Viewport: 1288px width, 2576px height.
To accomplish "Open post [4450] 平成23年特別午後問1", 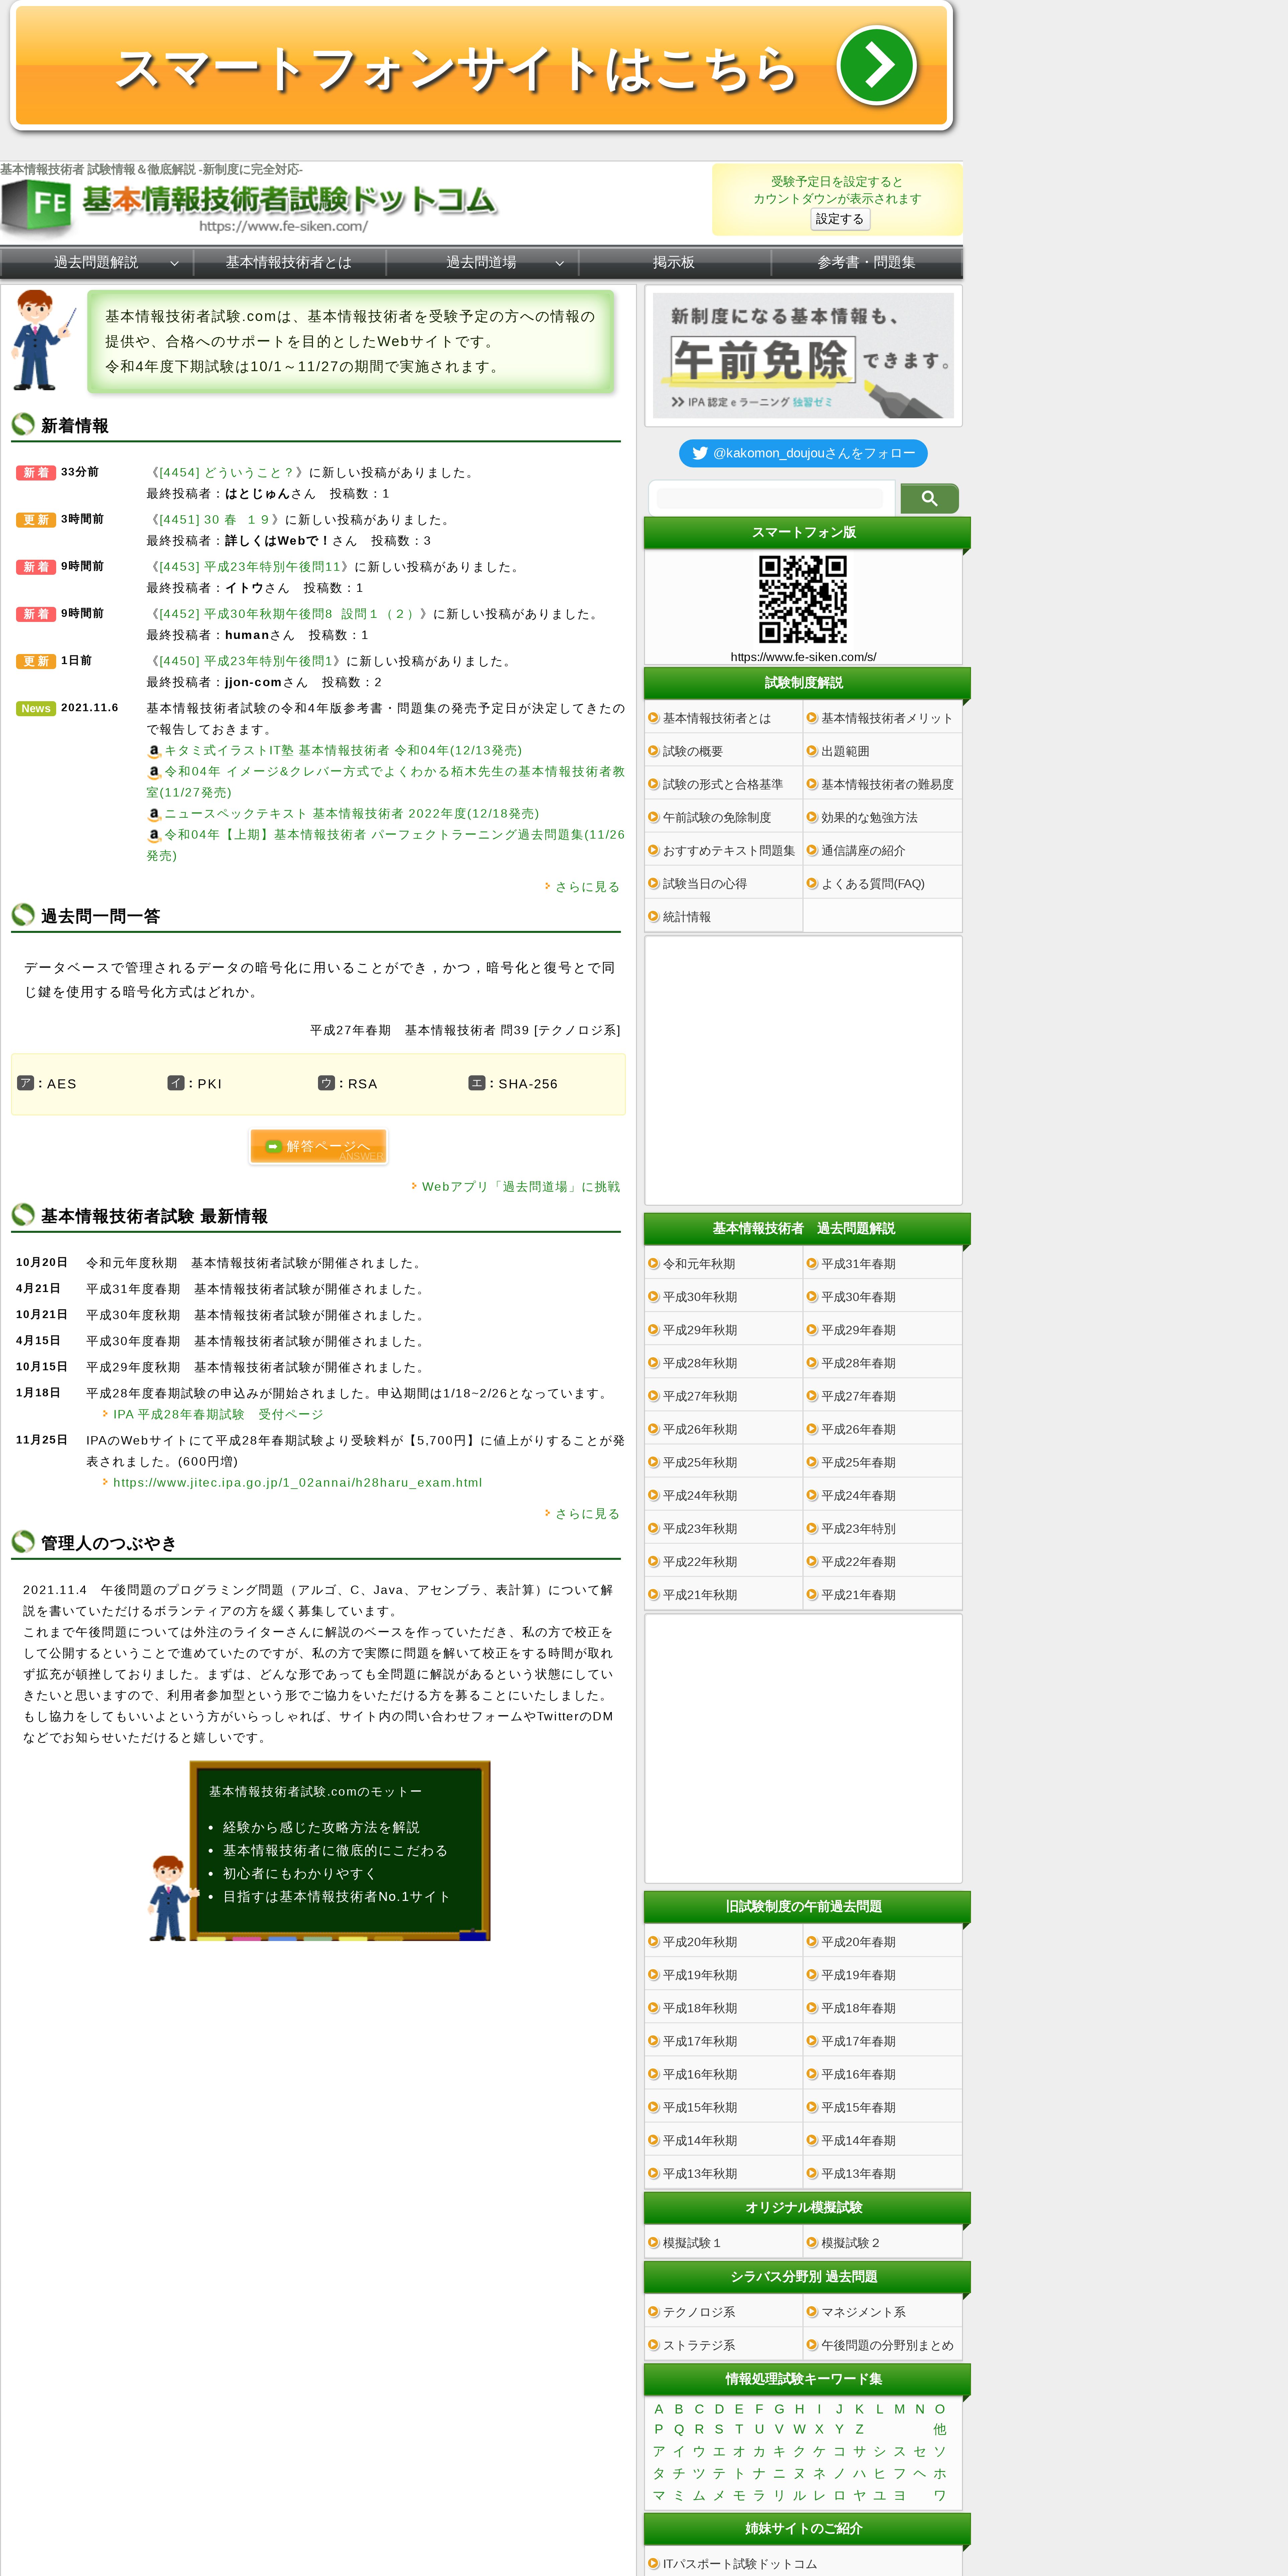I will coord(246,661).
